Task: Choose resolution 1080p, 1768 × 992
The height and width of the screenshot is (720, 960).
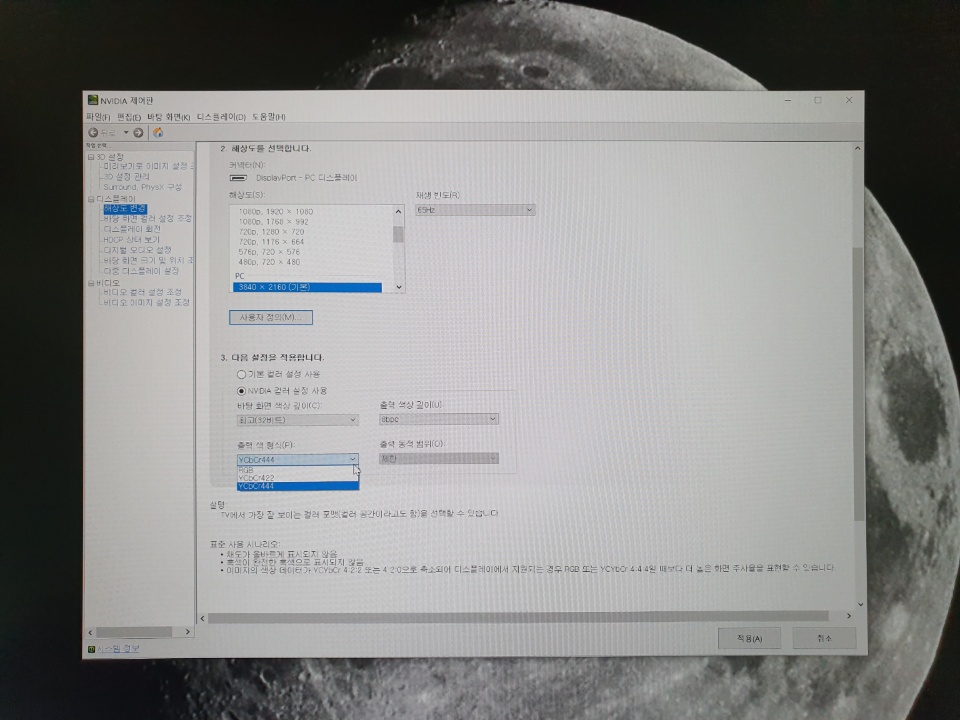Action: coord(274,222)
